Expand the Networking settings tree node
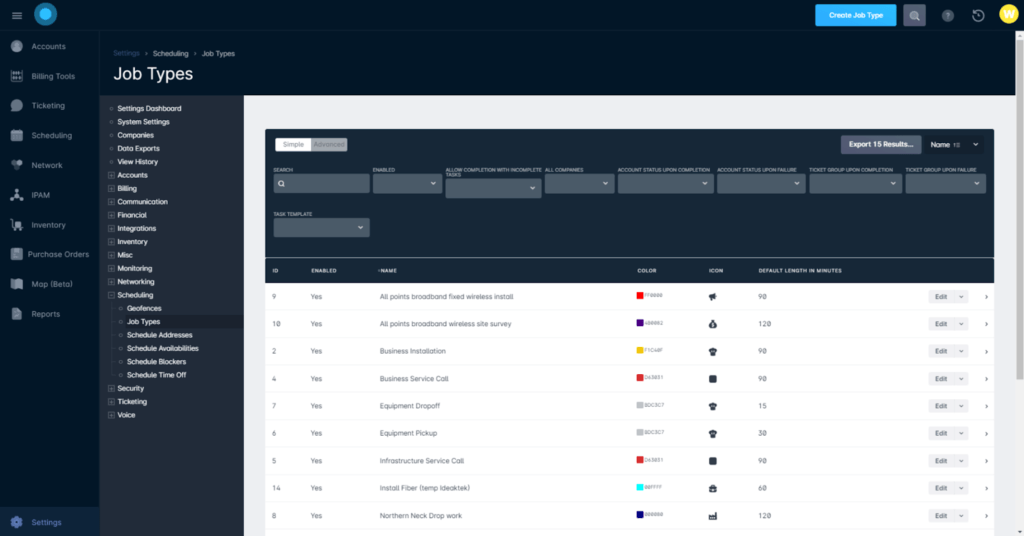1024x536 pixels. (x=111, y=282)
